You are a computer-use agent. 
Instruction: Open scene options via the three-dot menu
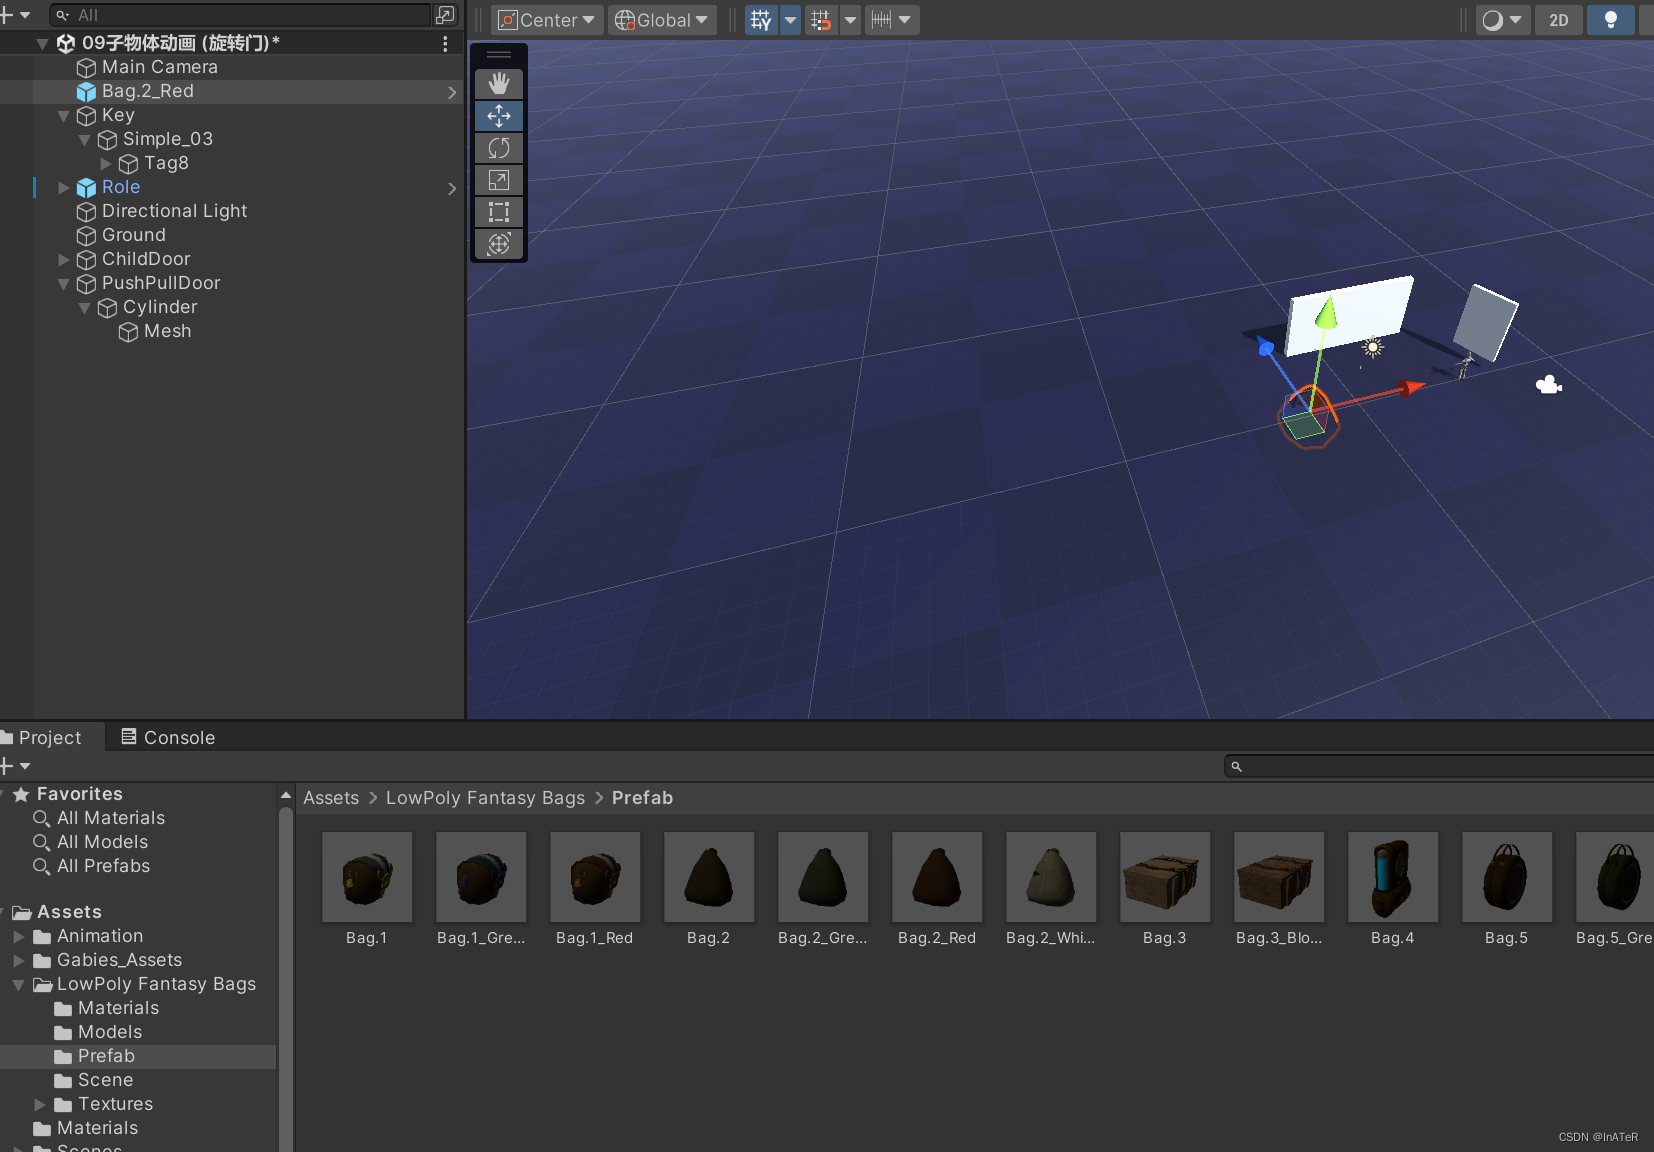pos(445,43)
